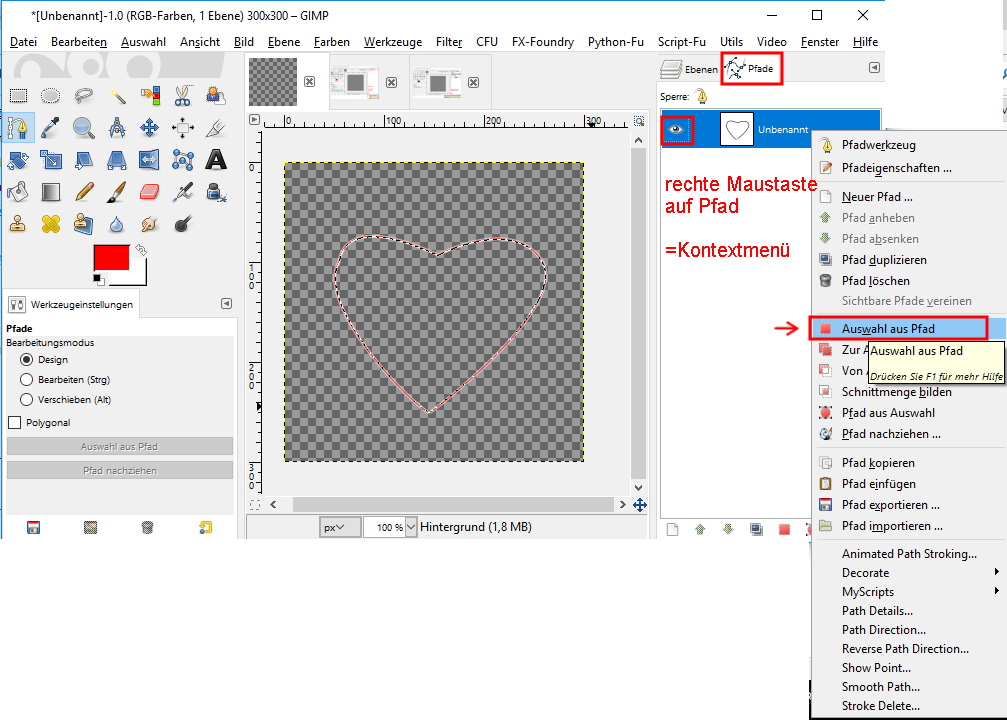Select the Select by Color tool

tap(150, 96)
